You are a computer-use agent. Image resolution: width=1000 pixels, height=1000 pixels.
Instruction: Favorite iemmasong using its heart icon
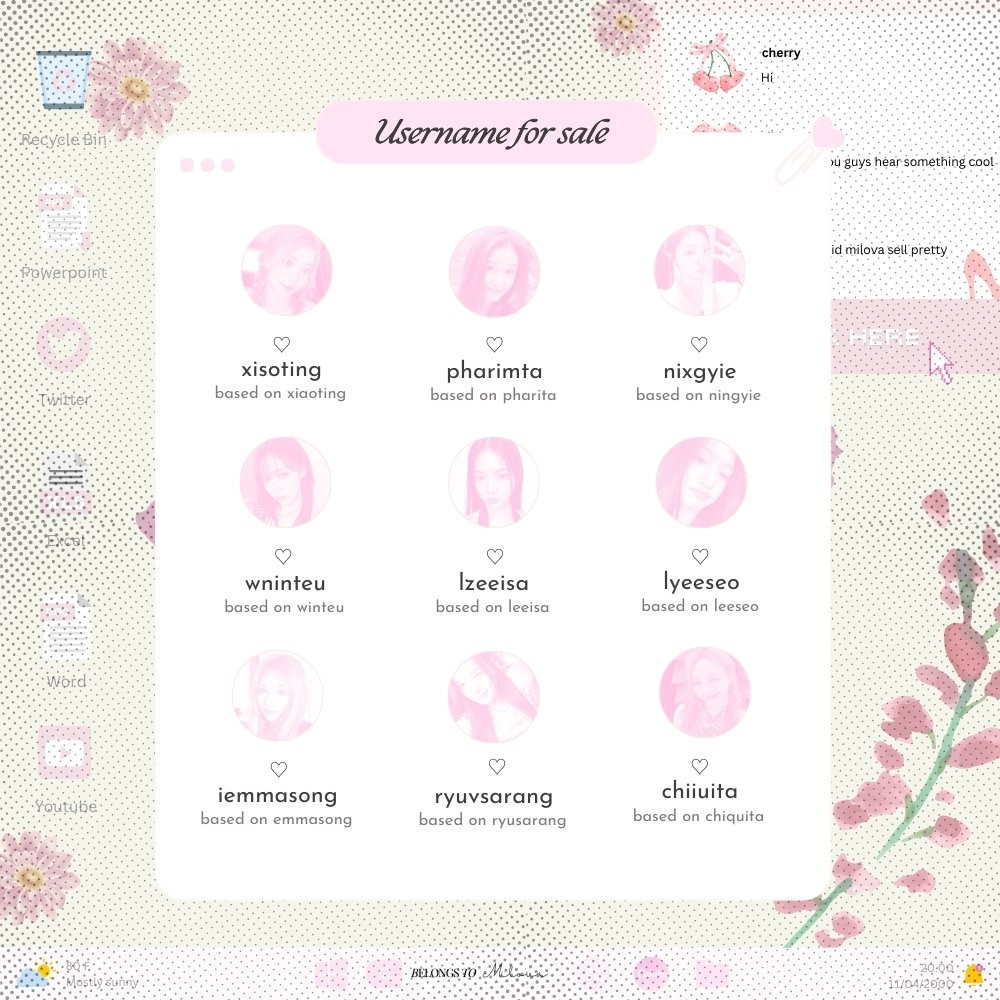coord(279,769)
